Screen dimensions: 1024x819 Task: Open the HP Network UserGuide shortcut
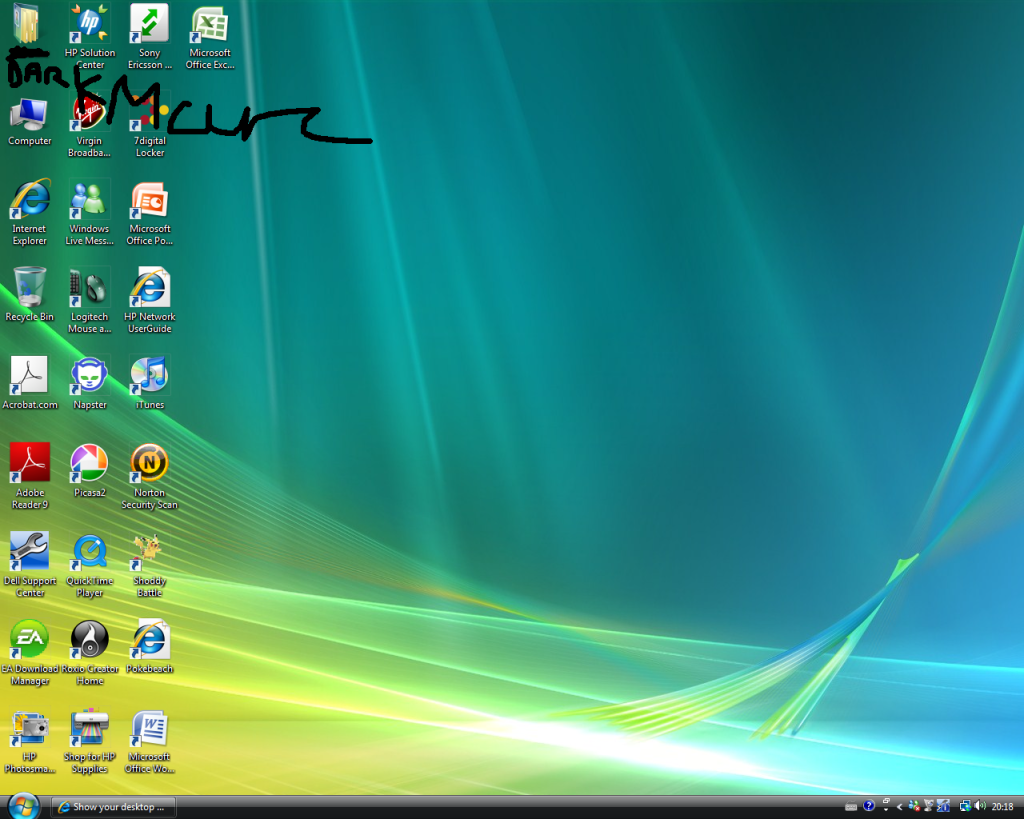click(x=150, y=300)
